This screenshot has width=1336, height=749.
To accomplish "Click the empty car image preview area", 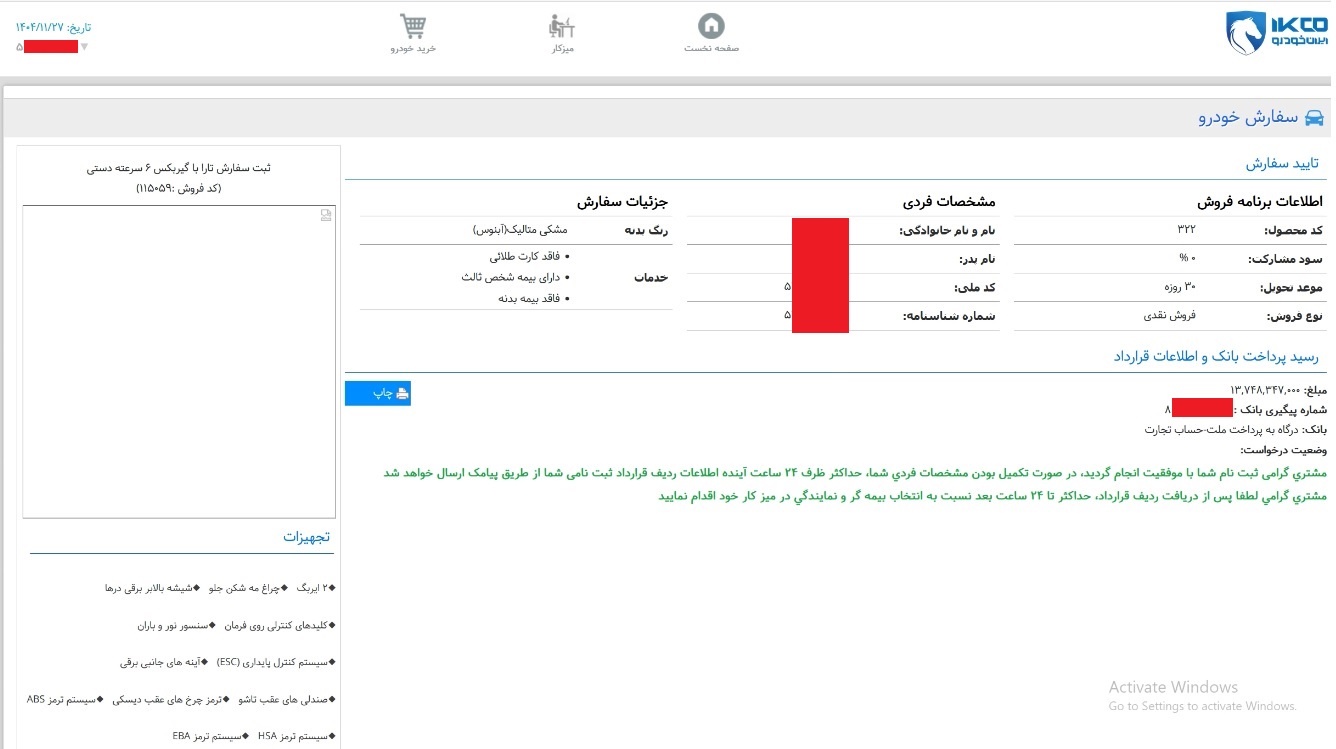I will pos(179,362).
